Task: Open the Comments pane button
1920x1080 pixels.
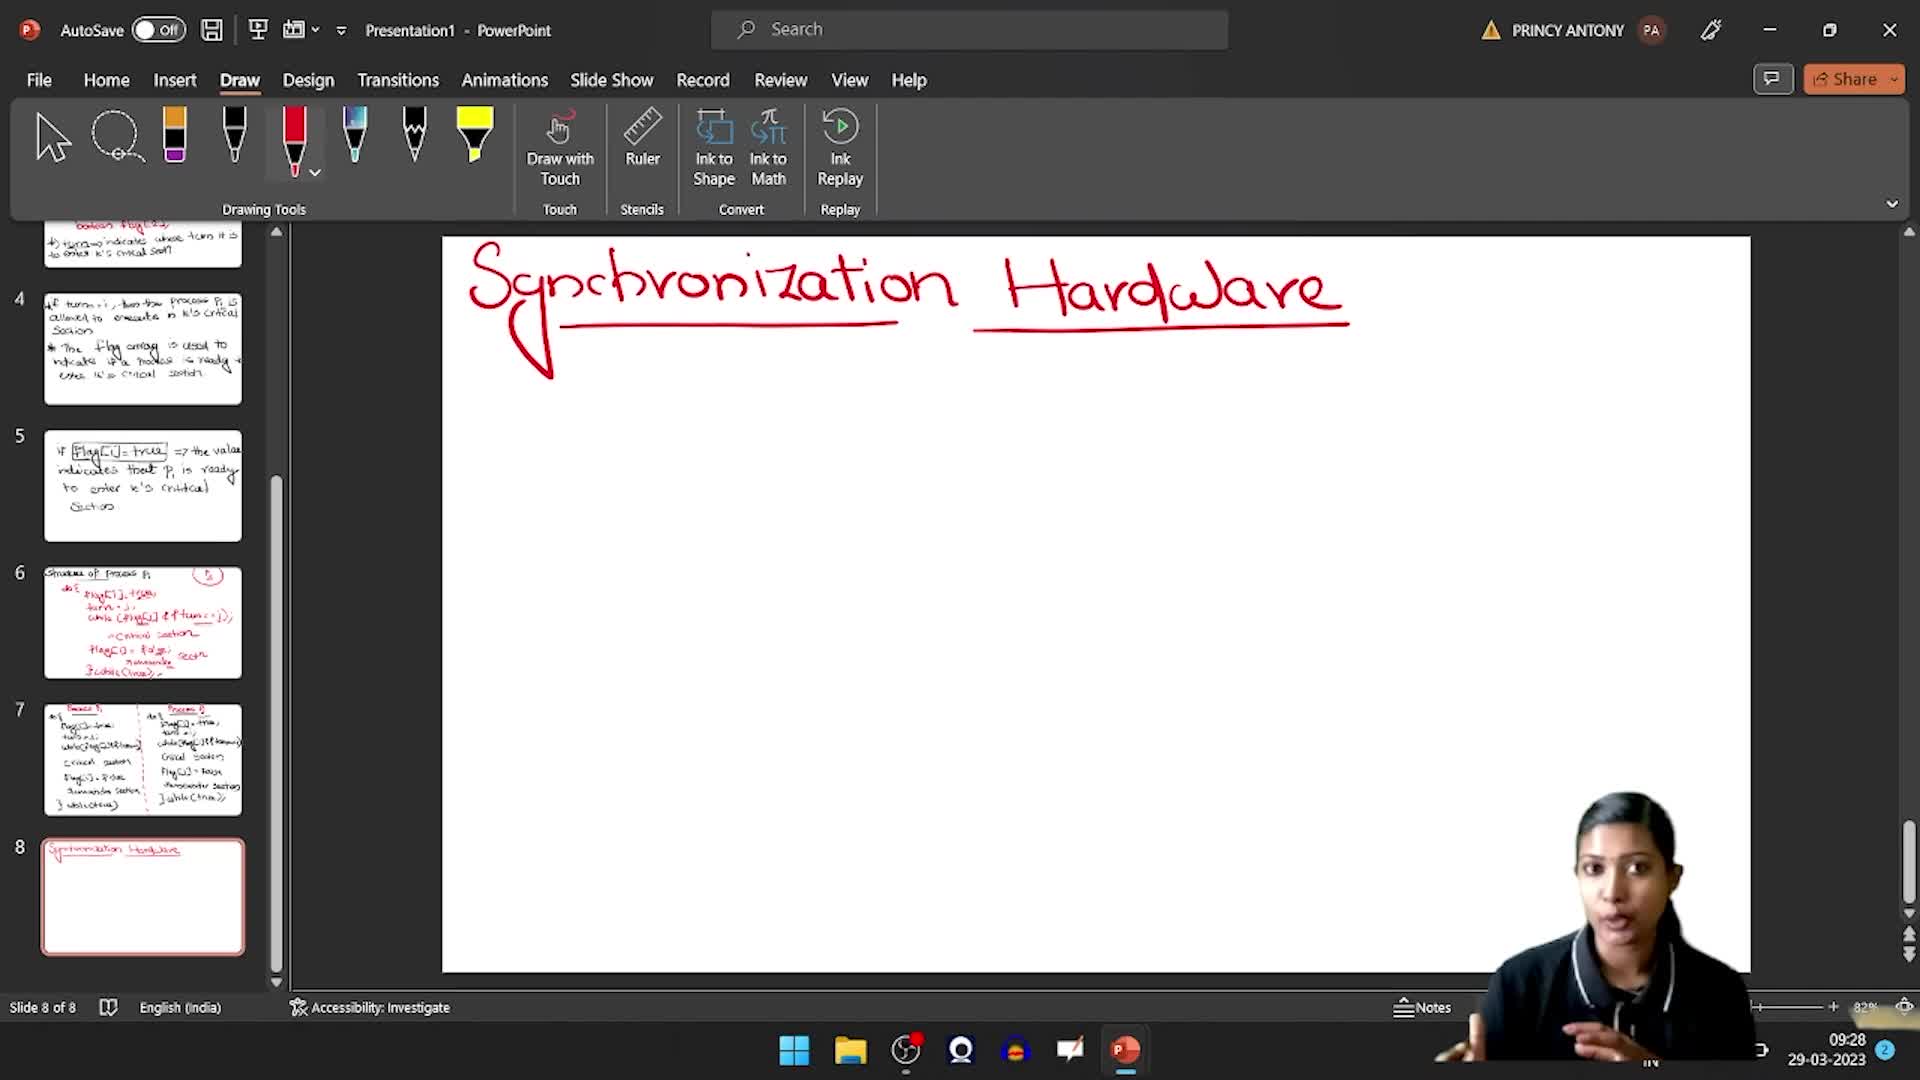Action: [x=1772, y=79]
